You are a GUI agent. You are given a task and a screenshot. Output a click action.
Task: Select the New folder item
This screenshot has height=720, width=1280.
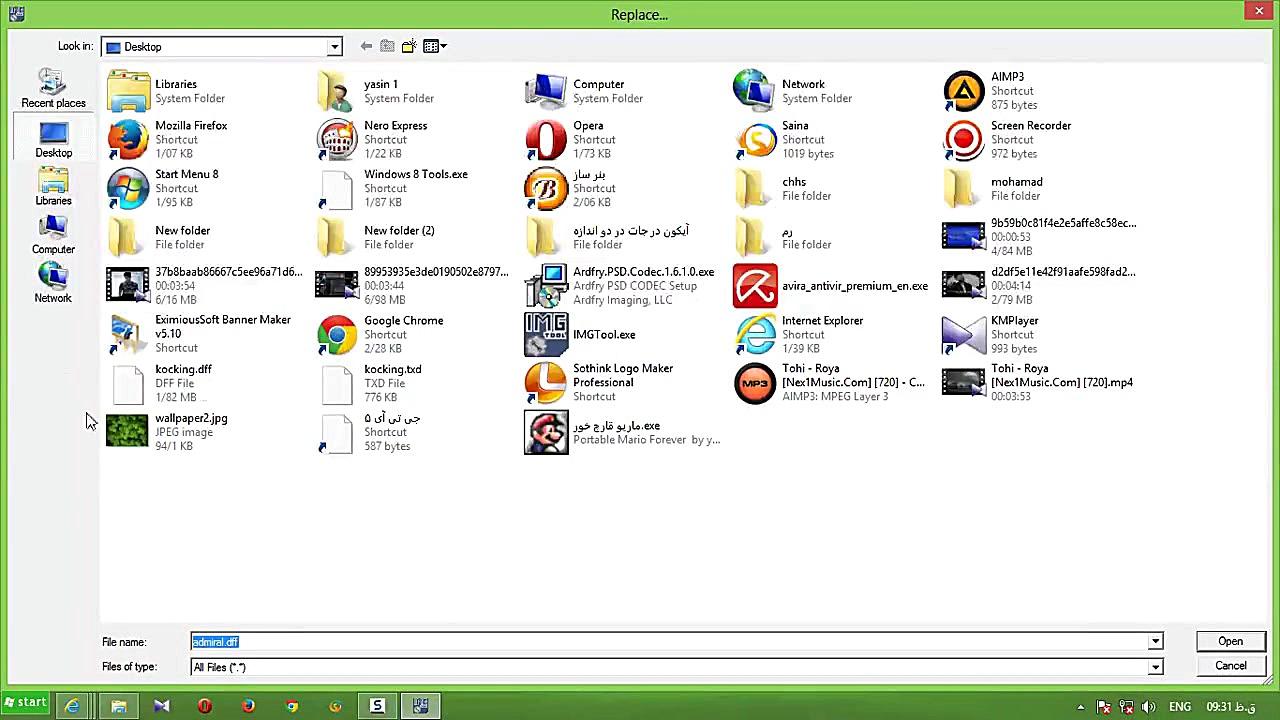click(x=159, y=237)
